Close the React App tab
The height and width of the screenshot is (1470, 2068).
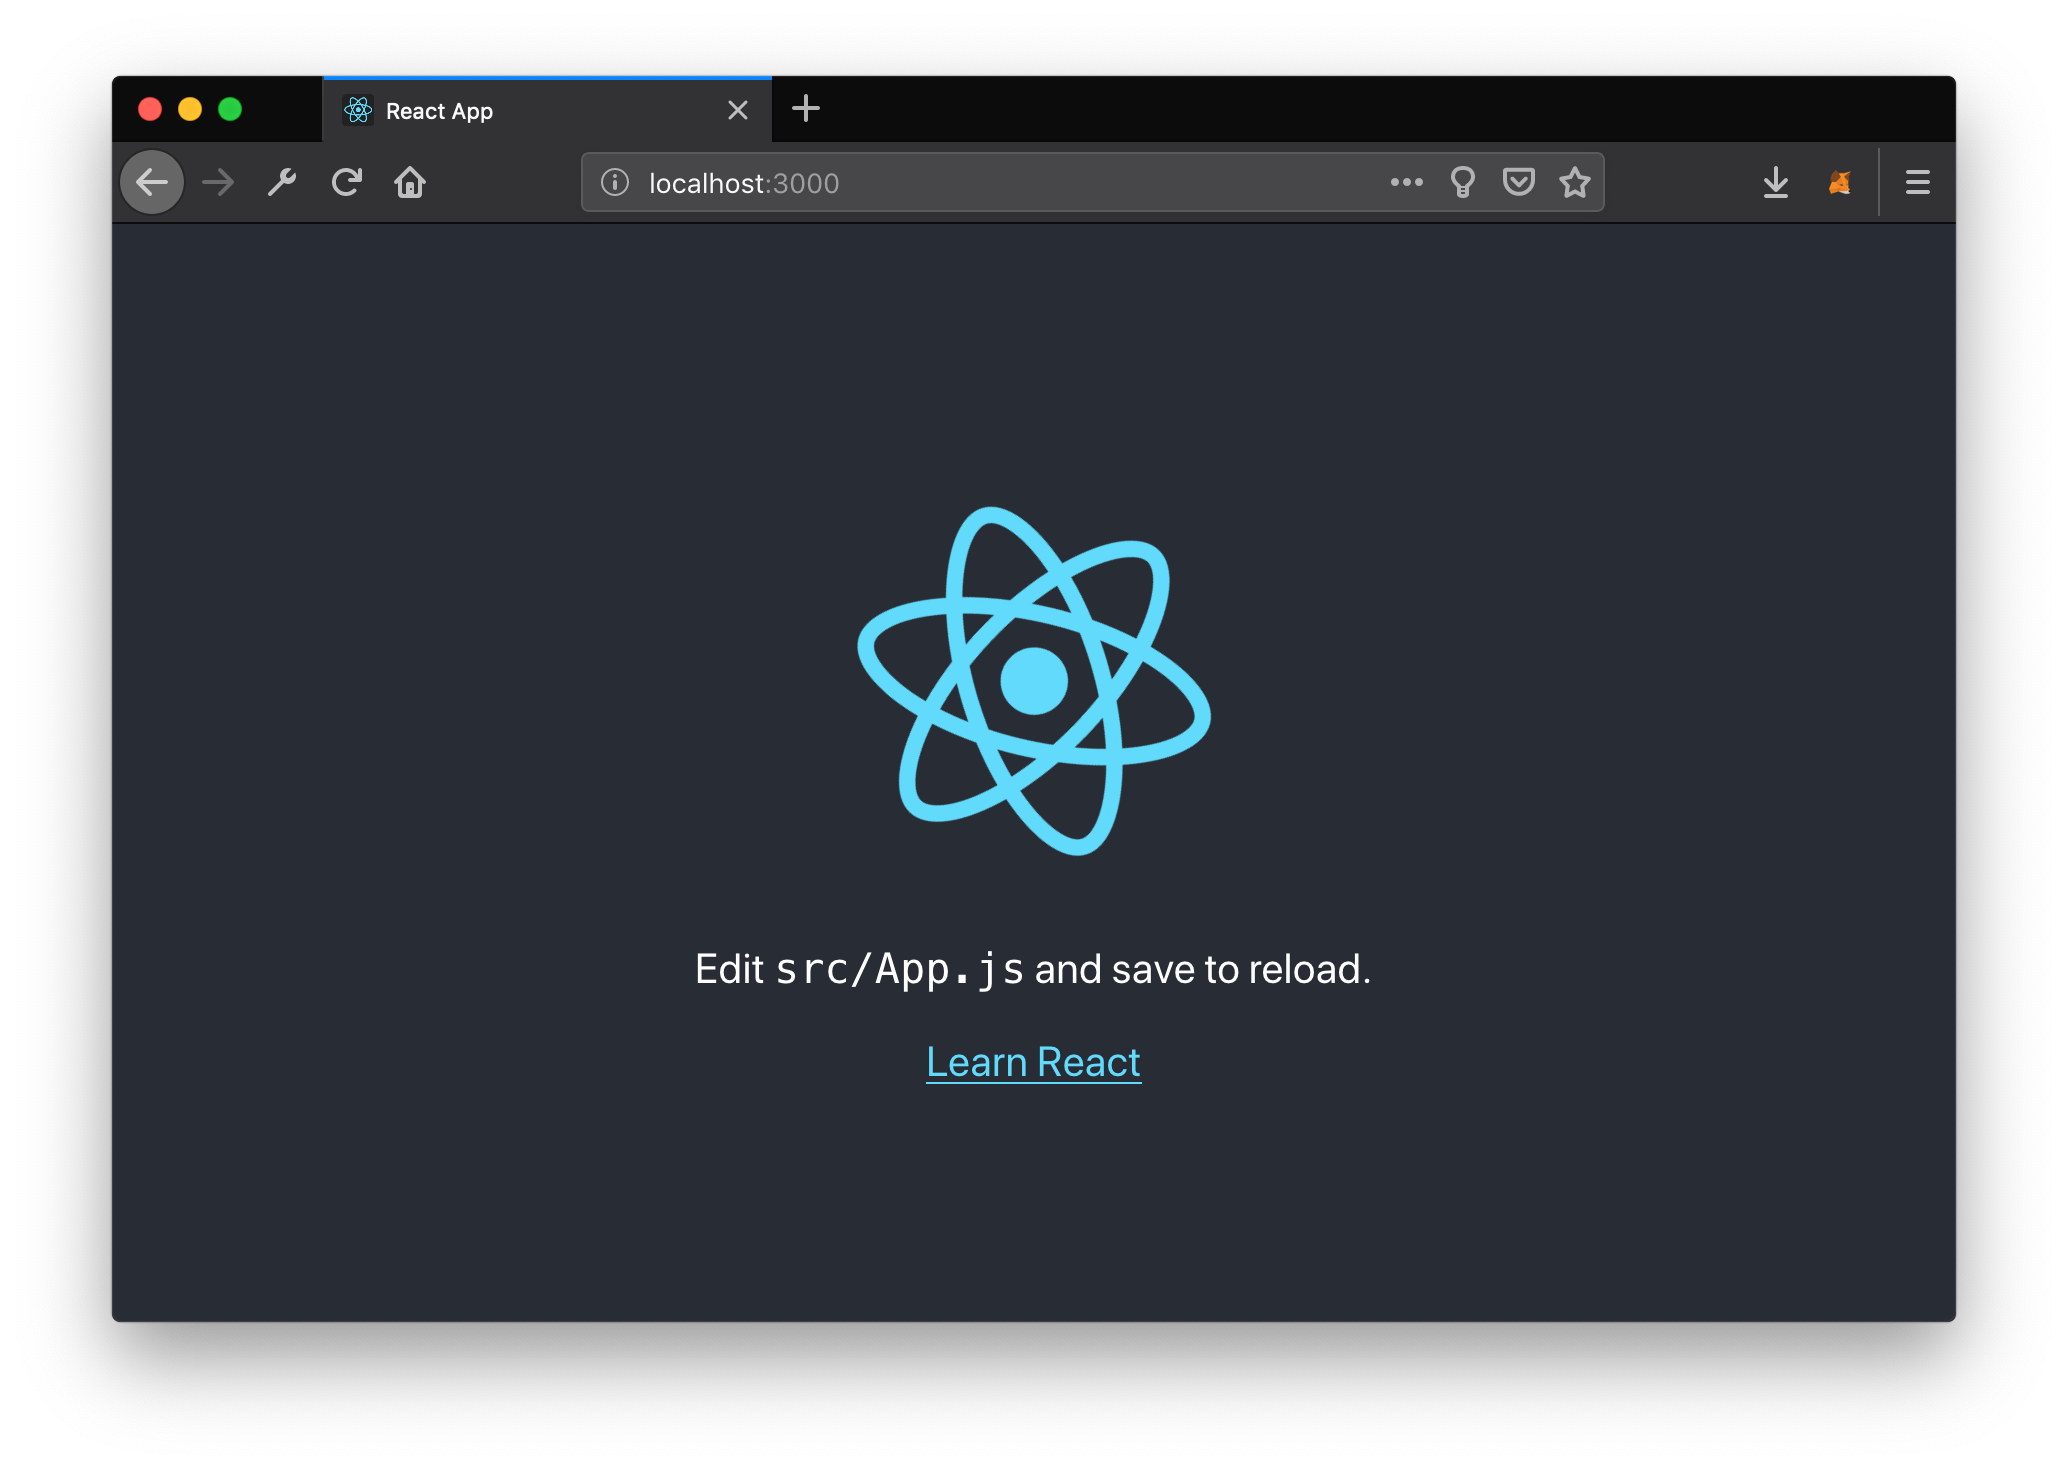738,110
